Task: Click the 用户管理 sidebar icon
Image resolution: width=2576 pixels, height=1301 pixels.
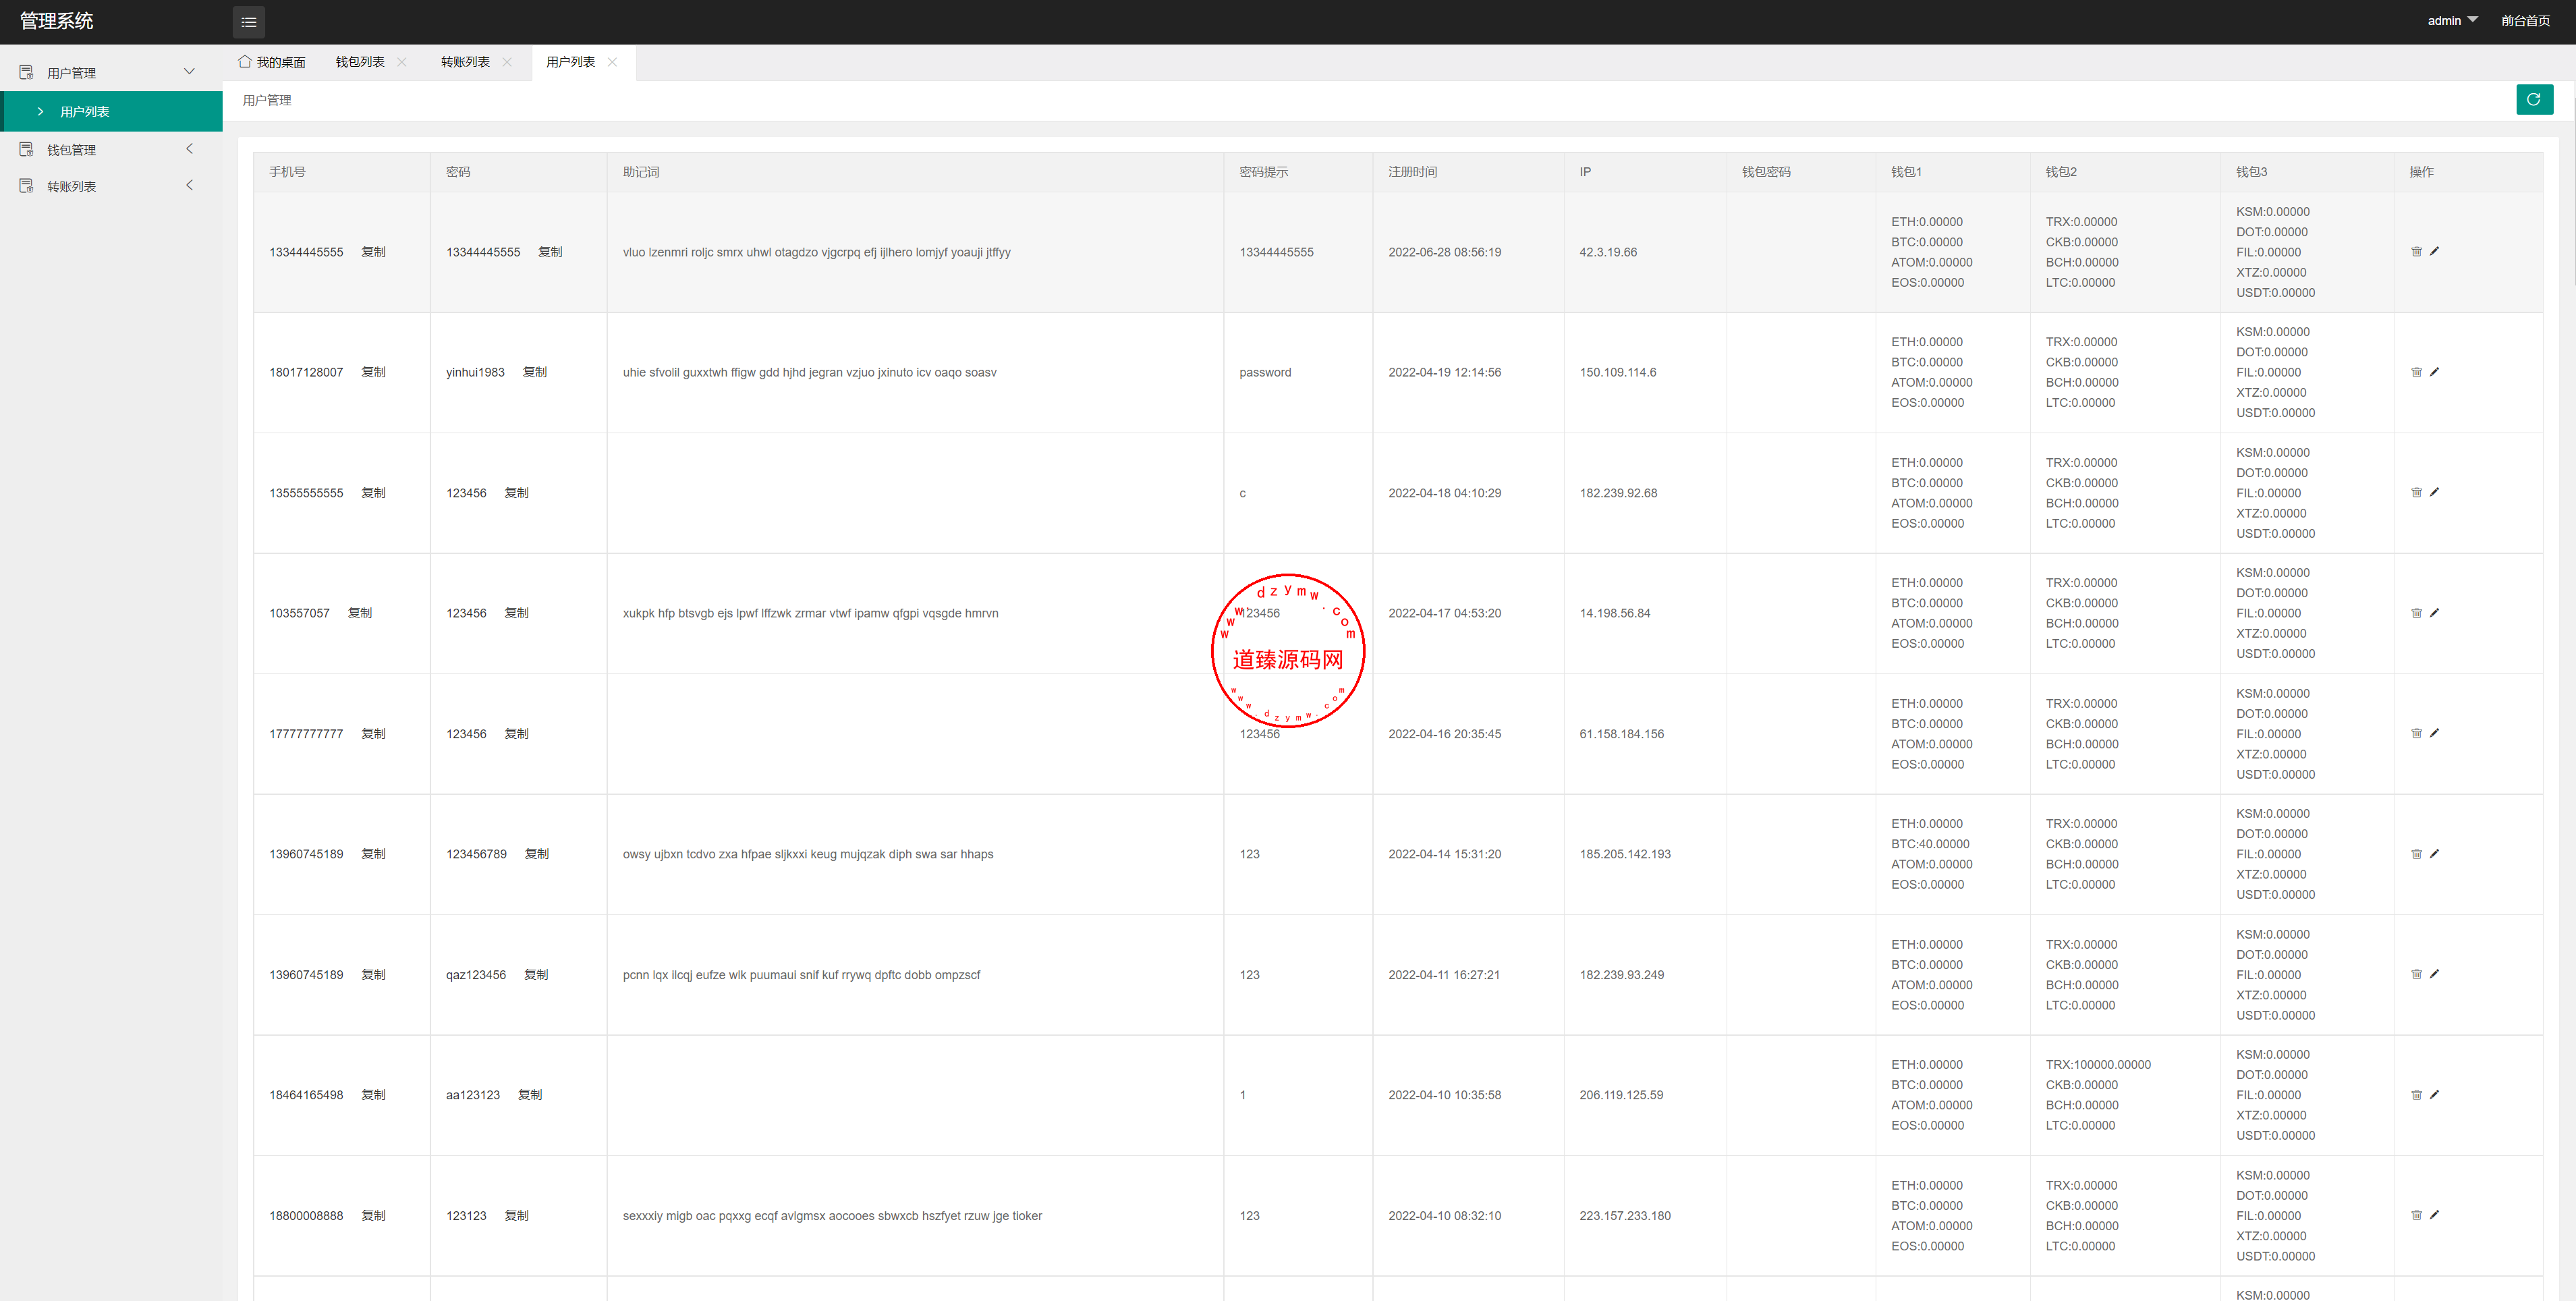Action: (x=27, y=72)
